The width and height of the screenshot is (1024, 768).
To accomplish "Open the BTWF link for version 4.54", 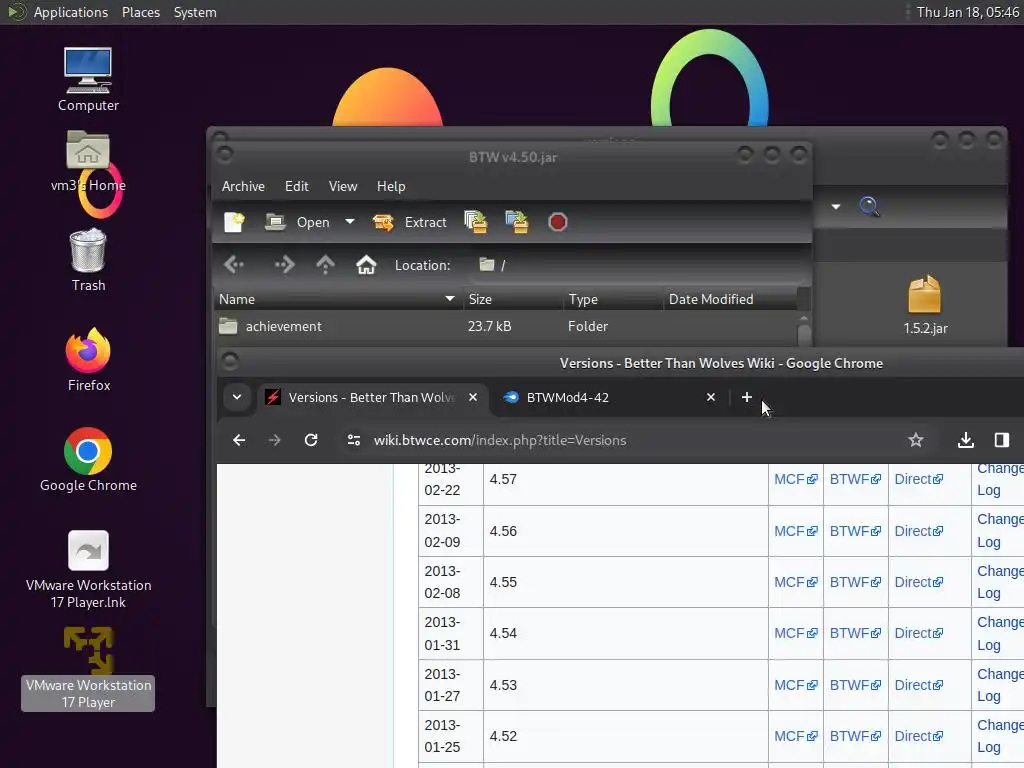I will point(855,633).
